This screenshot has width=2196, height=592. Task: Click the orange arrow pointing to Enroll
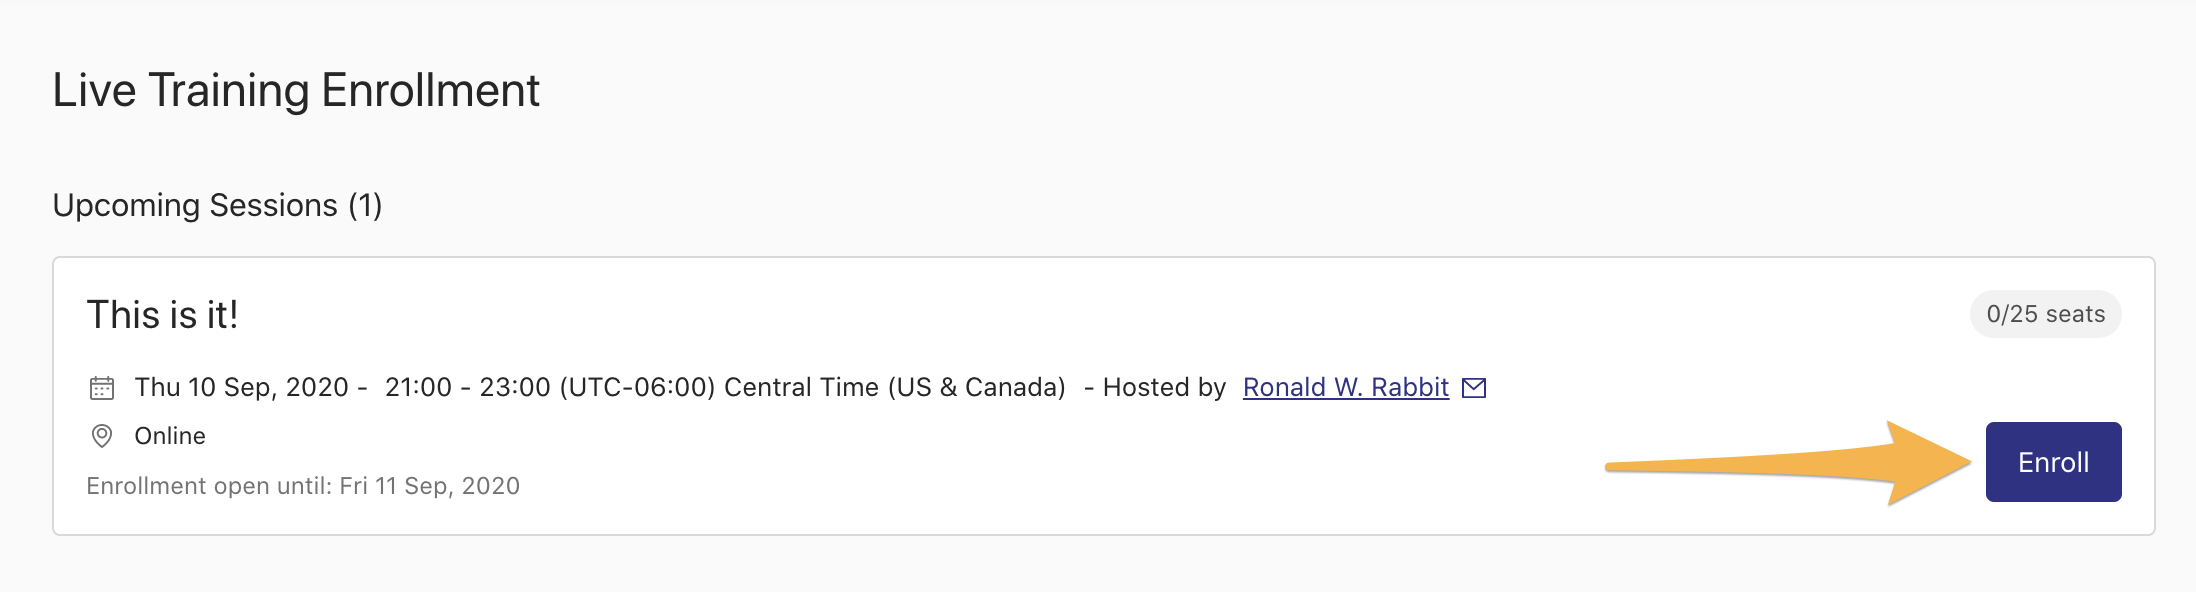coord(1788,463)
